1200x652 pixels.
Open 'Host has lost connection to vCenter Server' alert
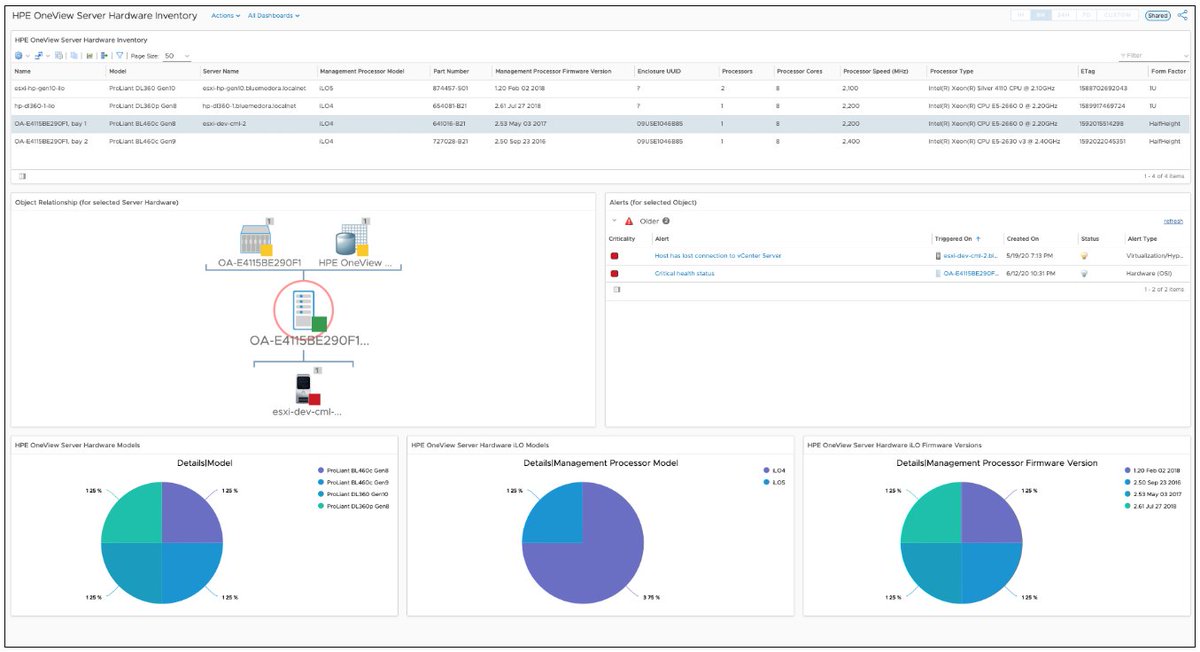[x=718, y=256]
